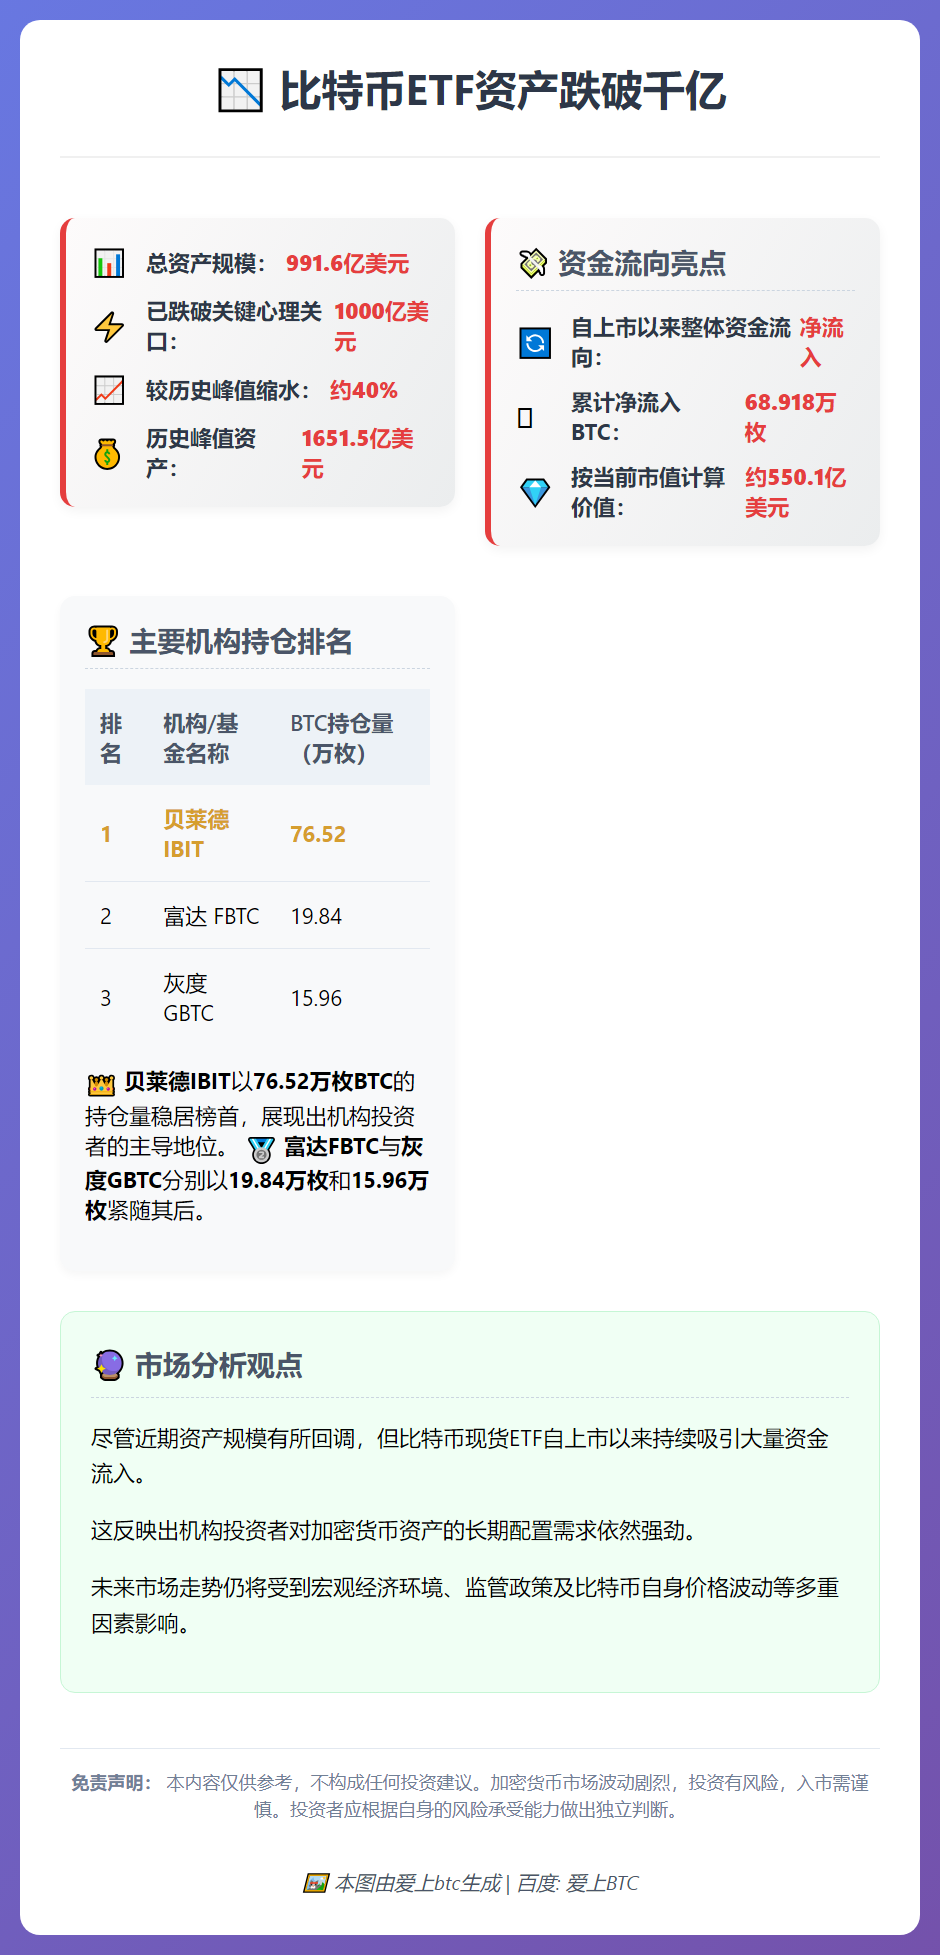Click the lightning bolt icon beside 已跌破关键心理关口
Viewport: 940px width, 1955px height.
point(109,327)
